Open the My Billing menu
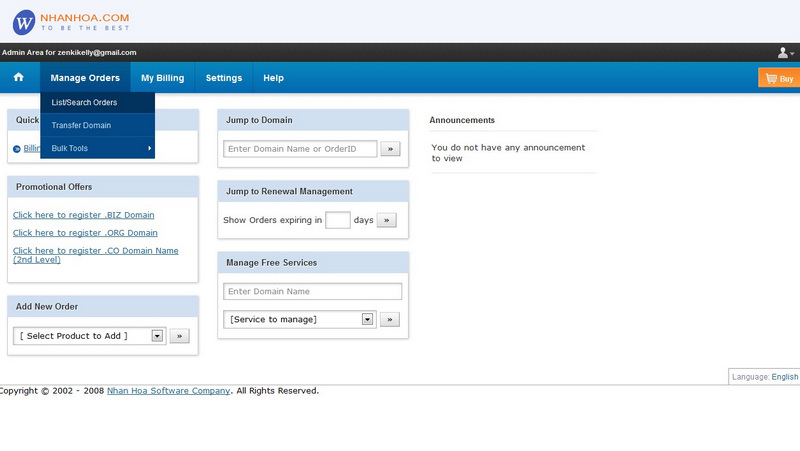 [162, 78]
